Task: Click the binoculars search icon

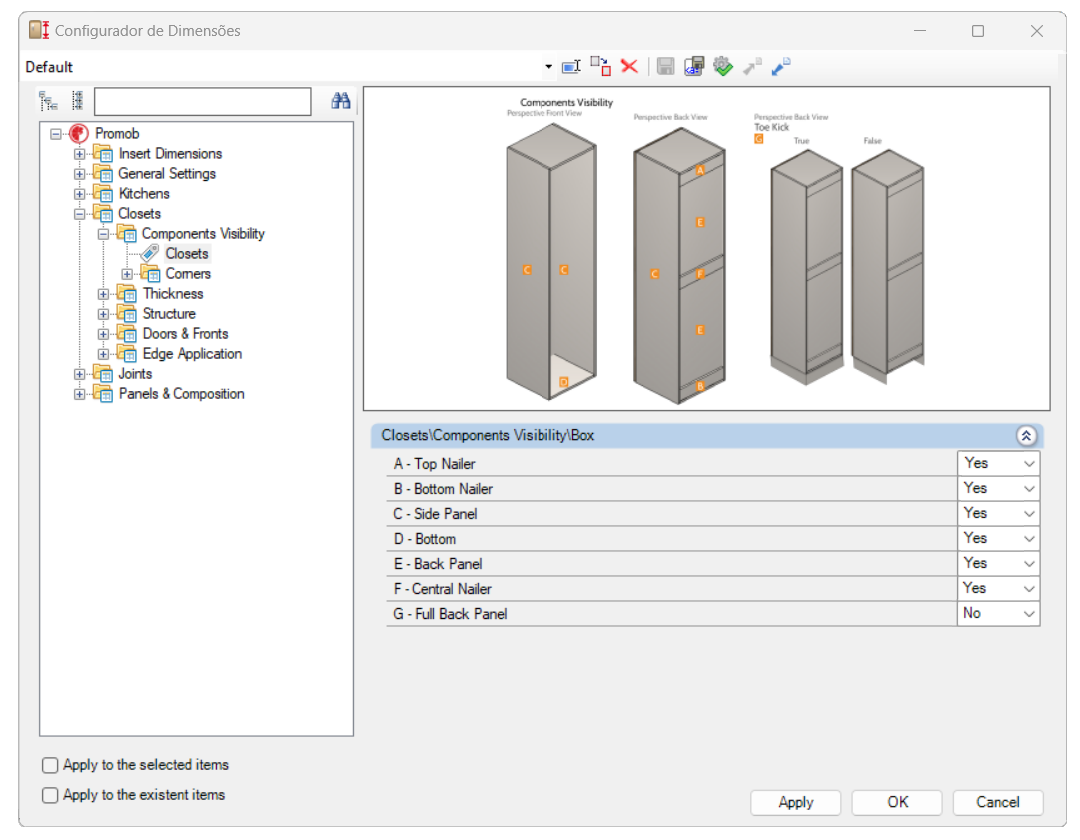Action: click(x=341, y=101)
